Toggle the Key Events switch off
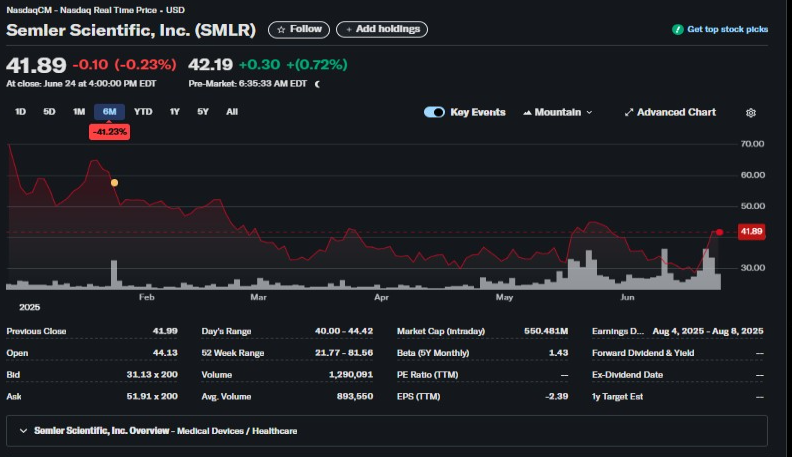This screenshot has width=792, height=457. pos(434,112)
